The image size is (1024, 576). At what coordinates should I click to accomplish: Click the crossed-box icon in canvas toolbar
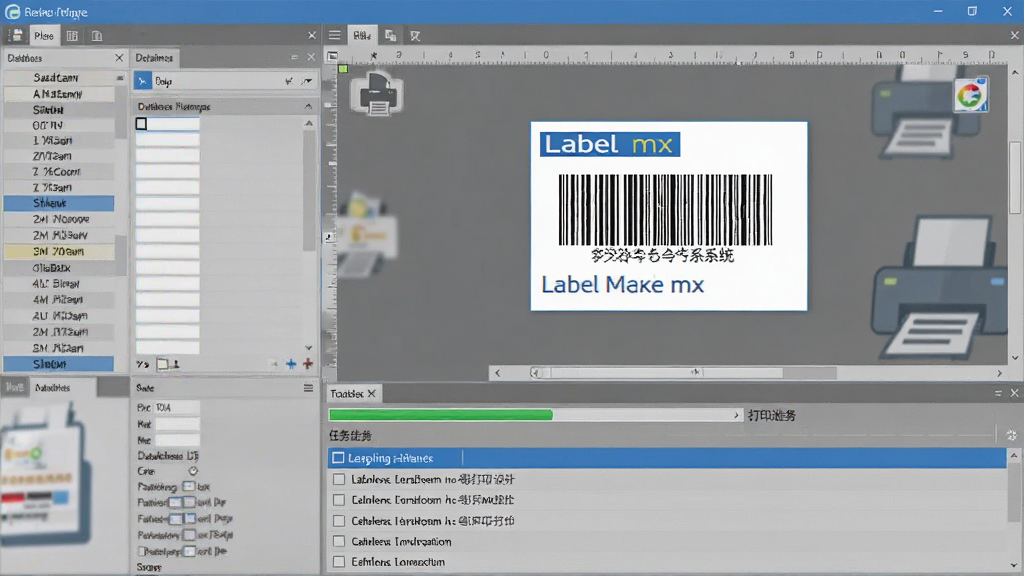(x=415, y=36)
